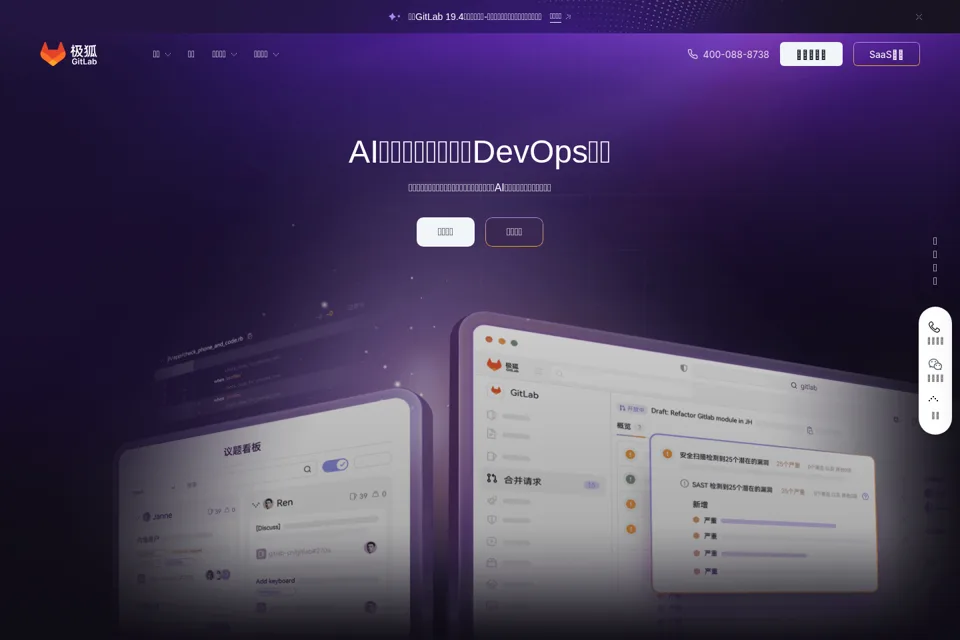Click the white filled button under the headline
Image resolution: width=960 pixels, height=640 pixels.
point(446,232)
